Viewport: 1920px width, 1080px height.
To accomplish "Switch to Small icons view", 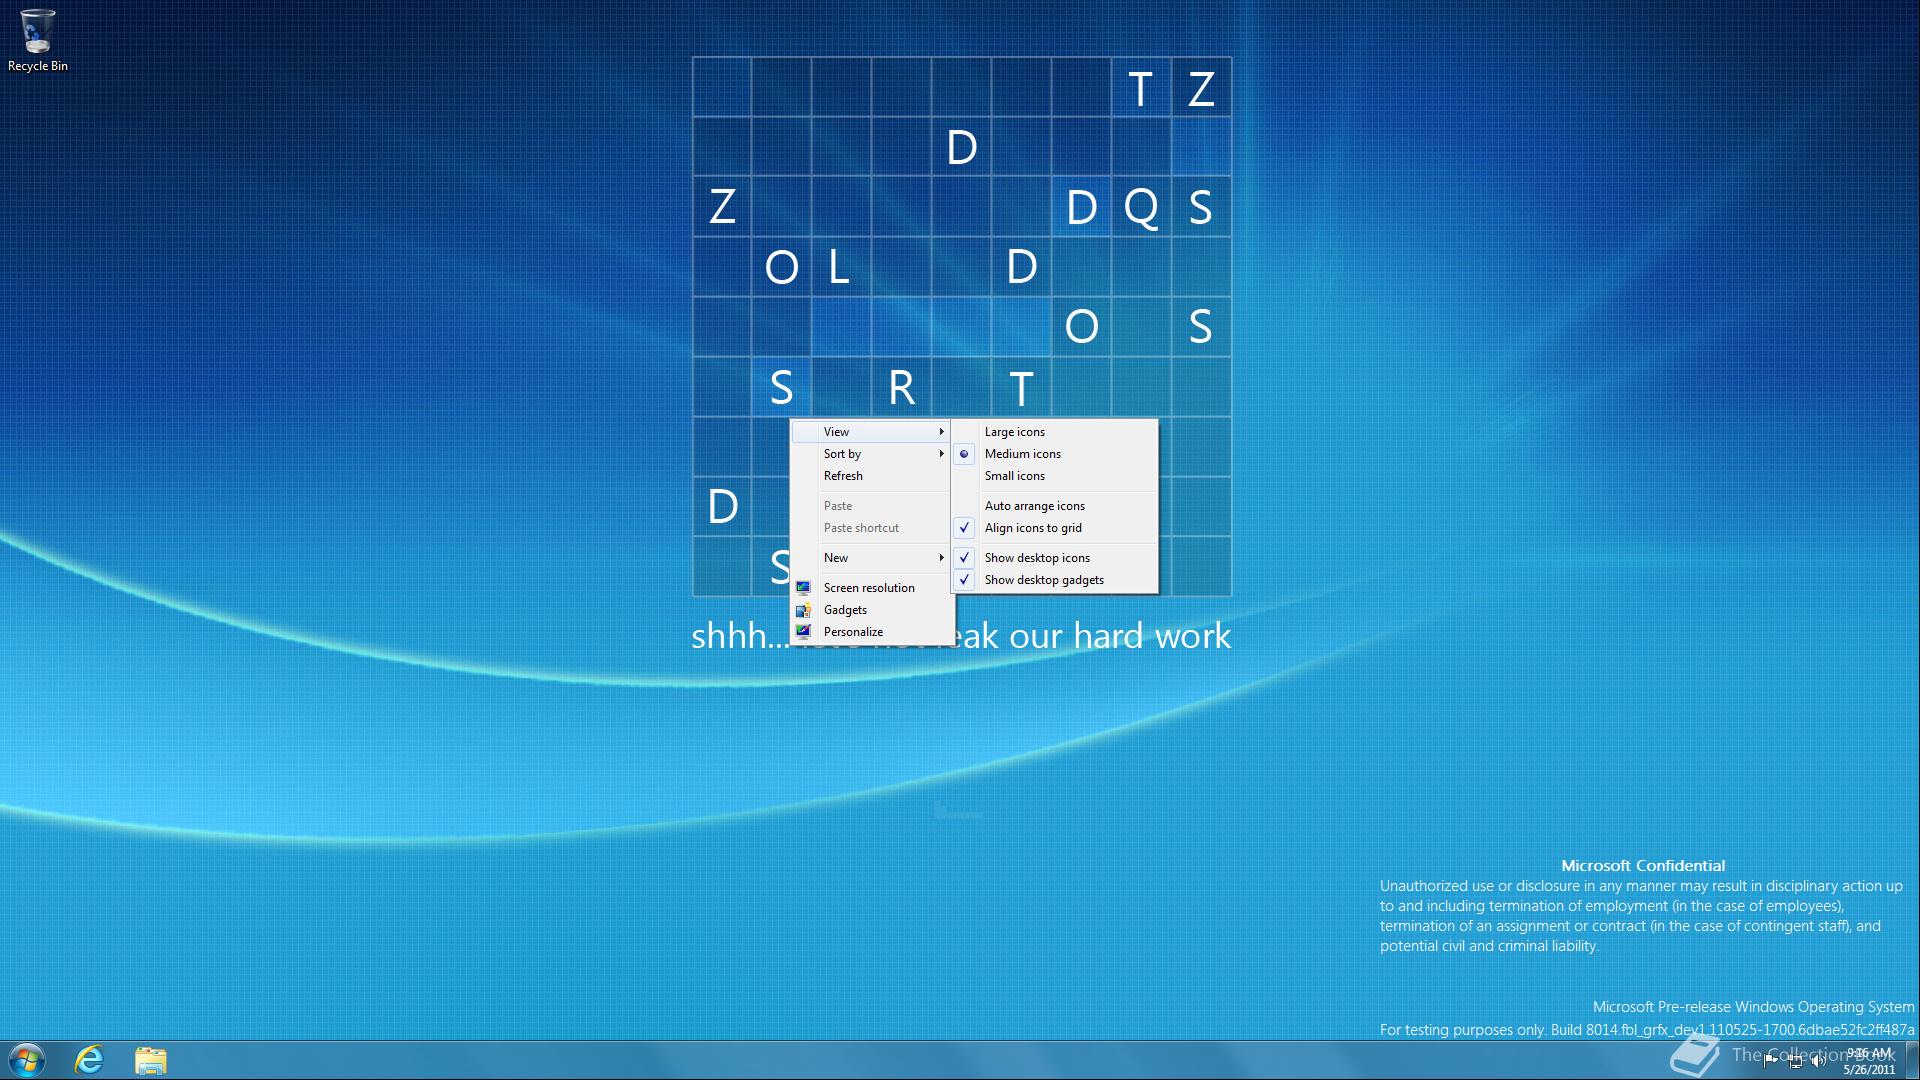I will 1056,476.
